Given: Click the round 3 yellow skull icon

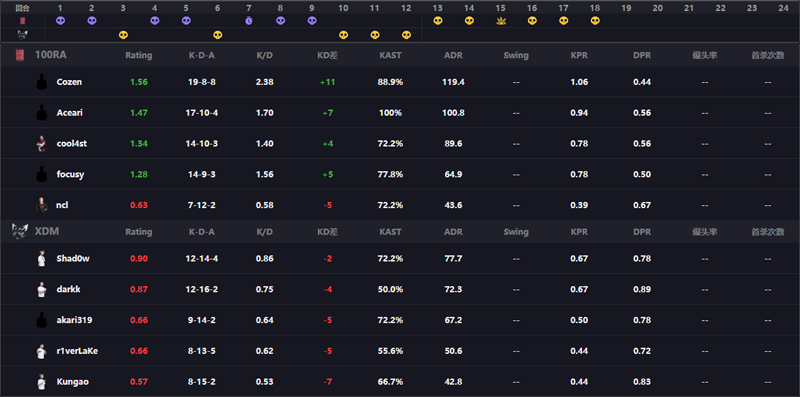Looking at the screenshot, I should pyautogui.click(x=123, y=35).
